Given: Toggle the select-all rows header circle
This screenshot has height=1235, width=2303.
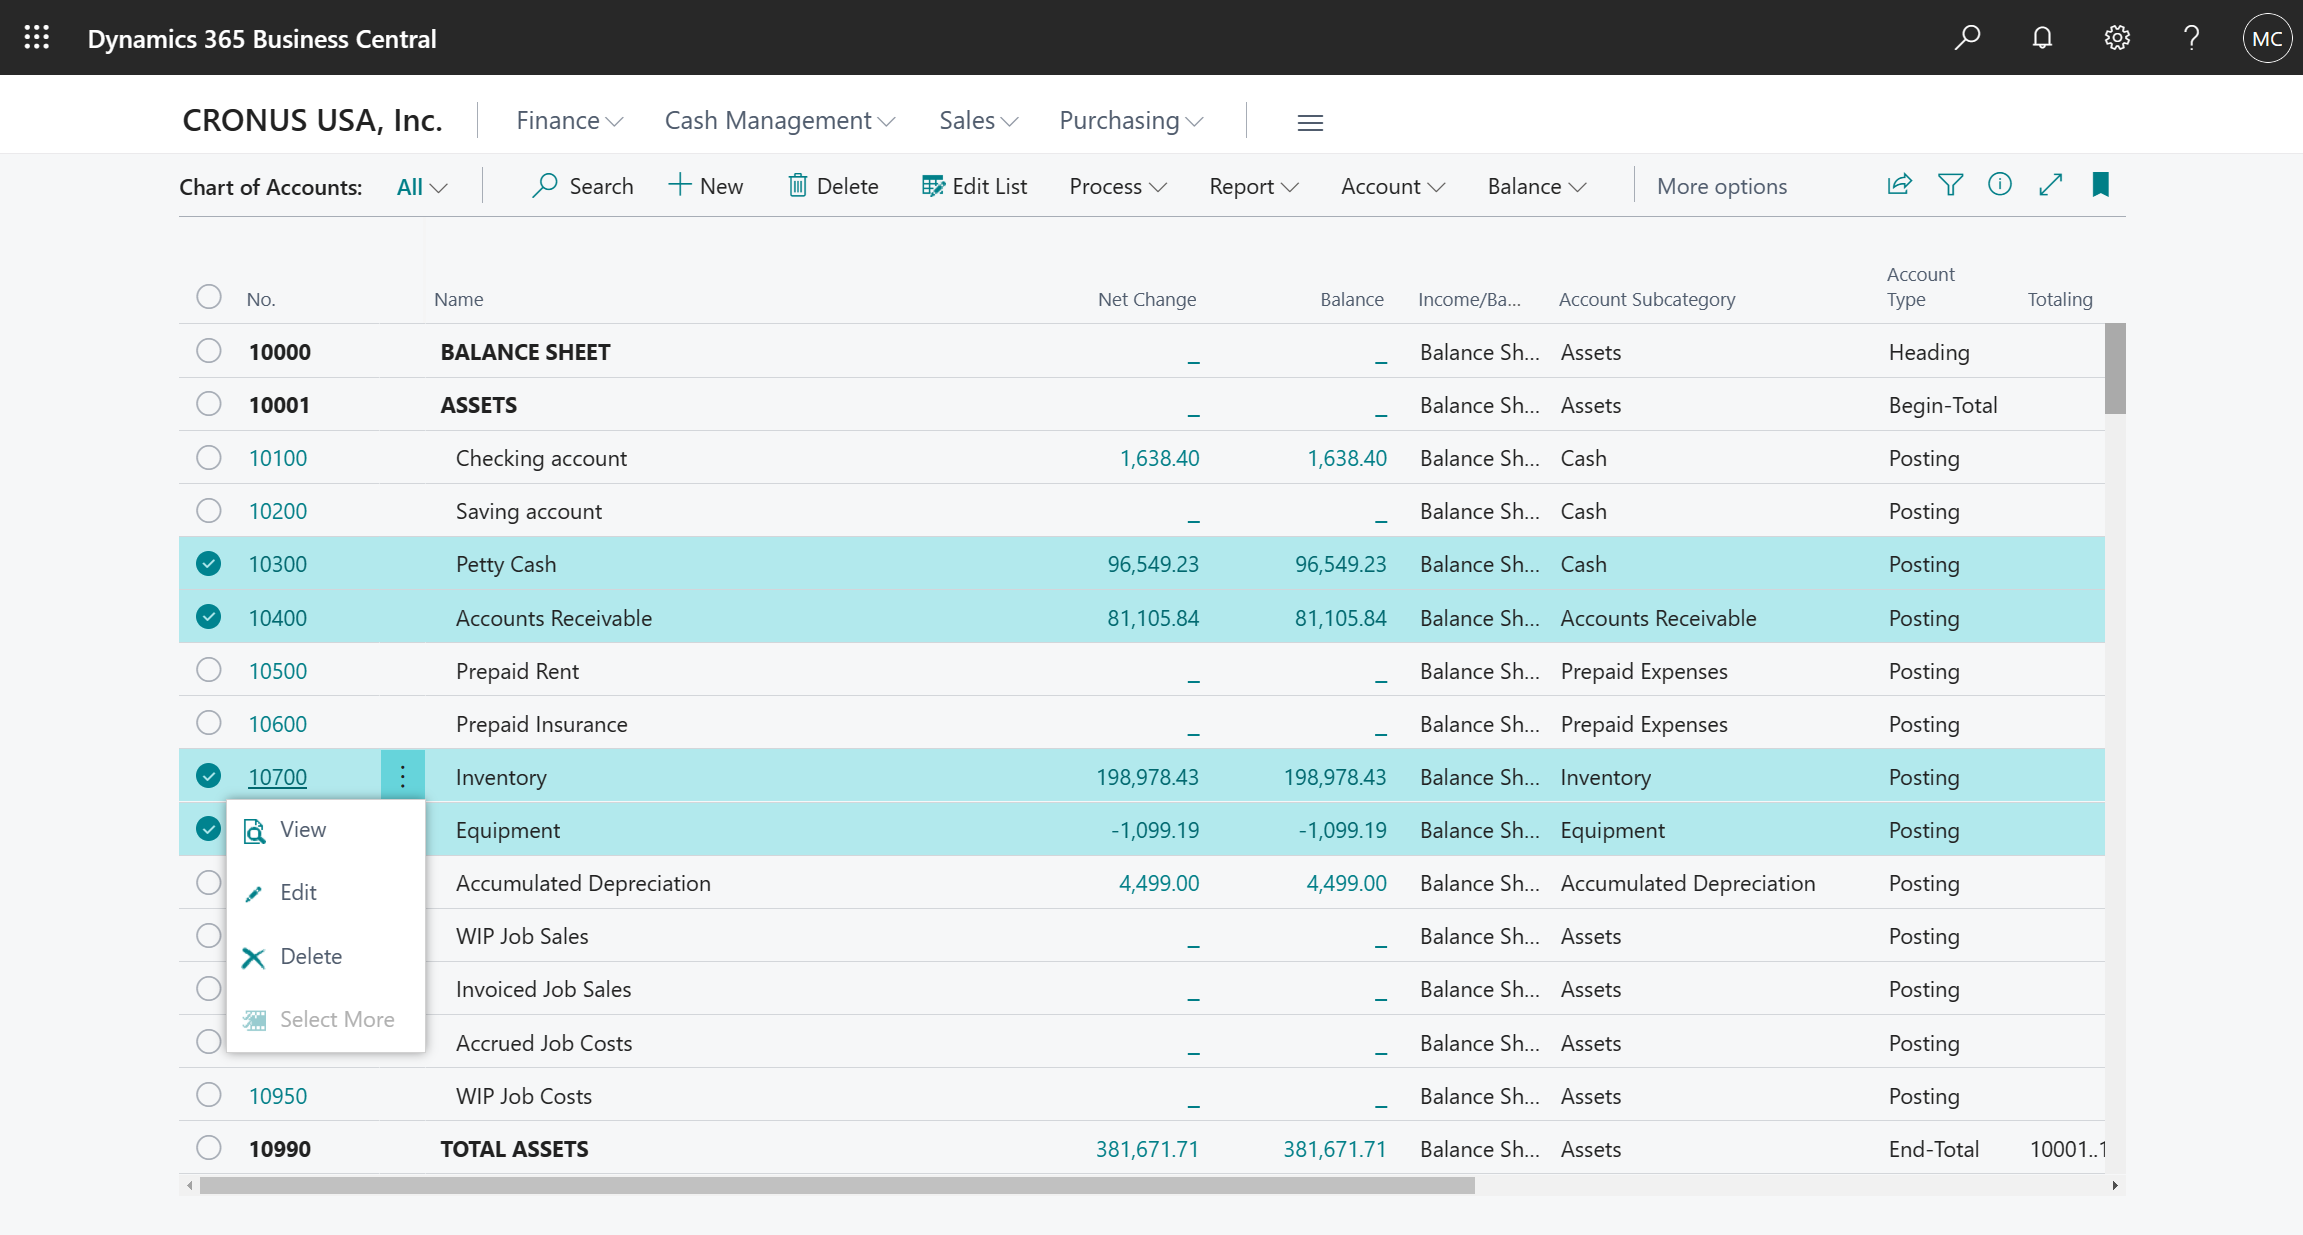Looking at the screenshot, I should point(208,297).
